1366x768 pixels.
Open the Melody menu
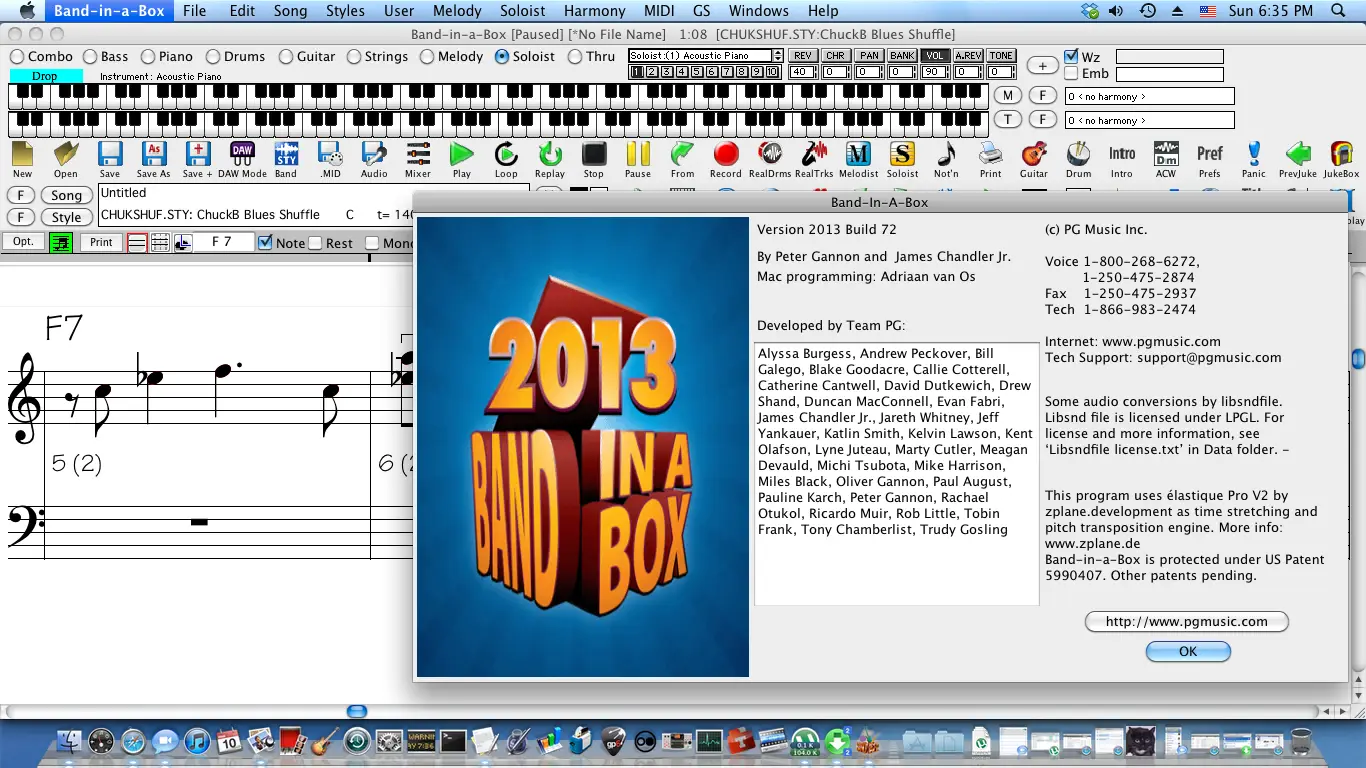click(458, 11)
